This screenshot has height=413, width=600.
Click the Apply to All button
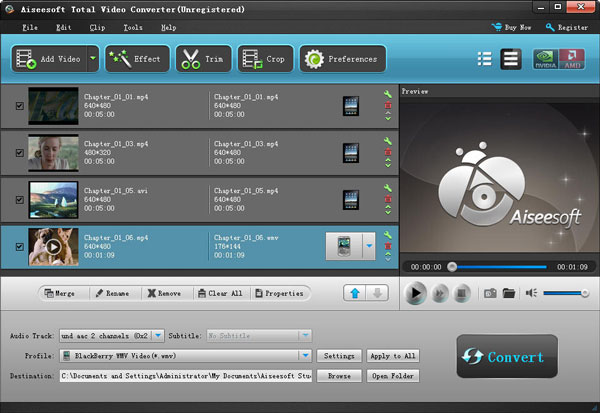(x=393, y=355)
